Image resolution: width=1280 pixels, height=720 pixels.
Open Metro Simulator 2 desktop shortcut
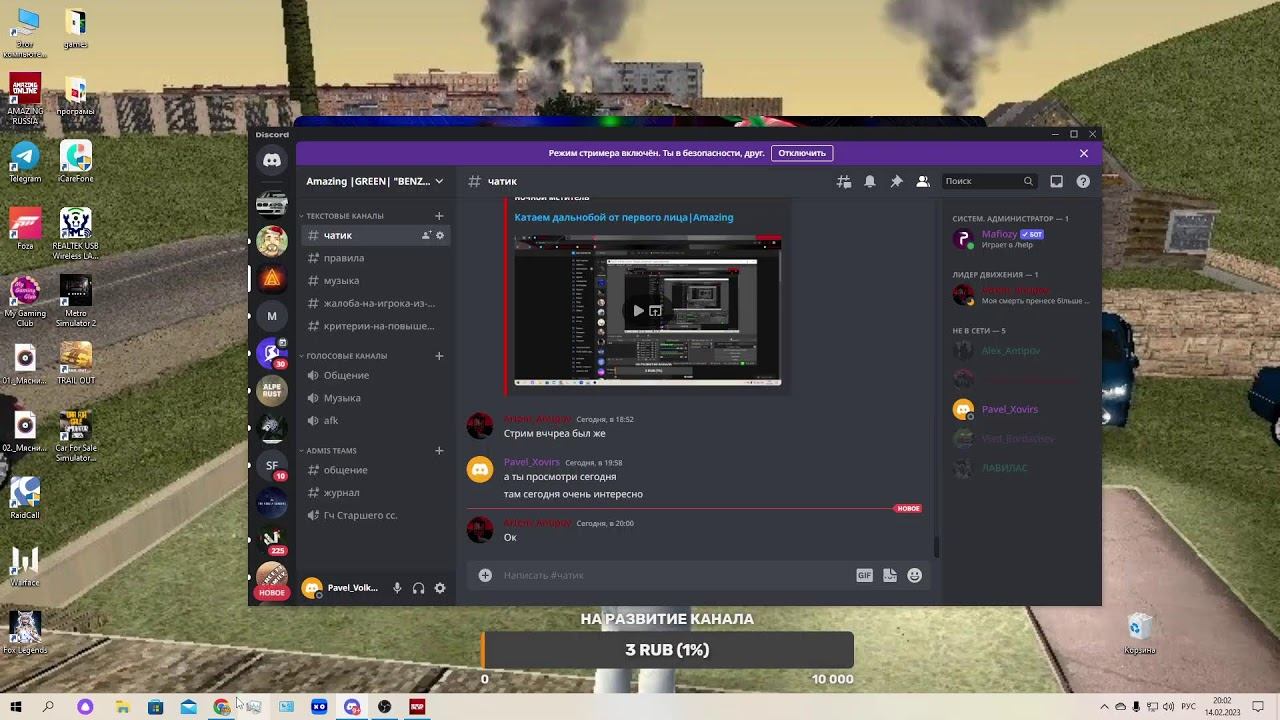76,300
